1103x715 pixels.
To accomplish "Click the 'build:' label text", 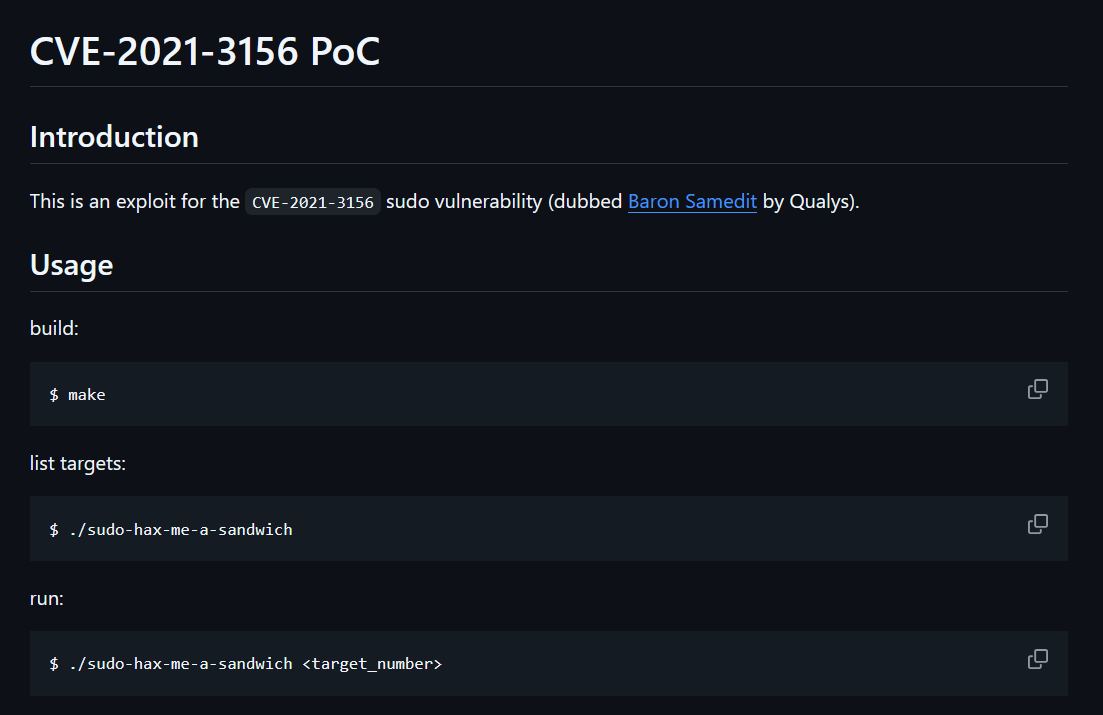I will point(54,328).
